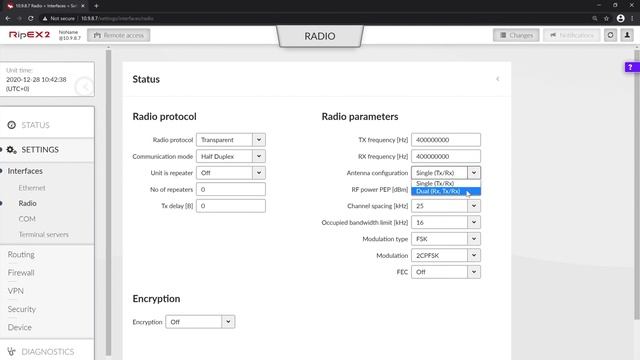The width and height of the screenshot is (640, 360).
Task: Open the browser profile icon
Action: pos(620,18)
